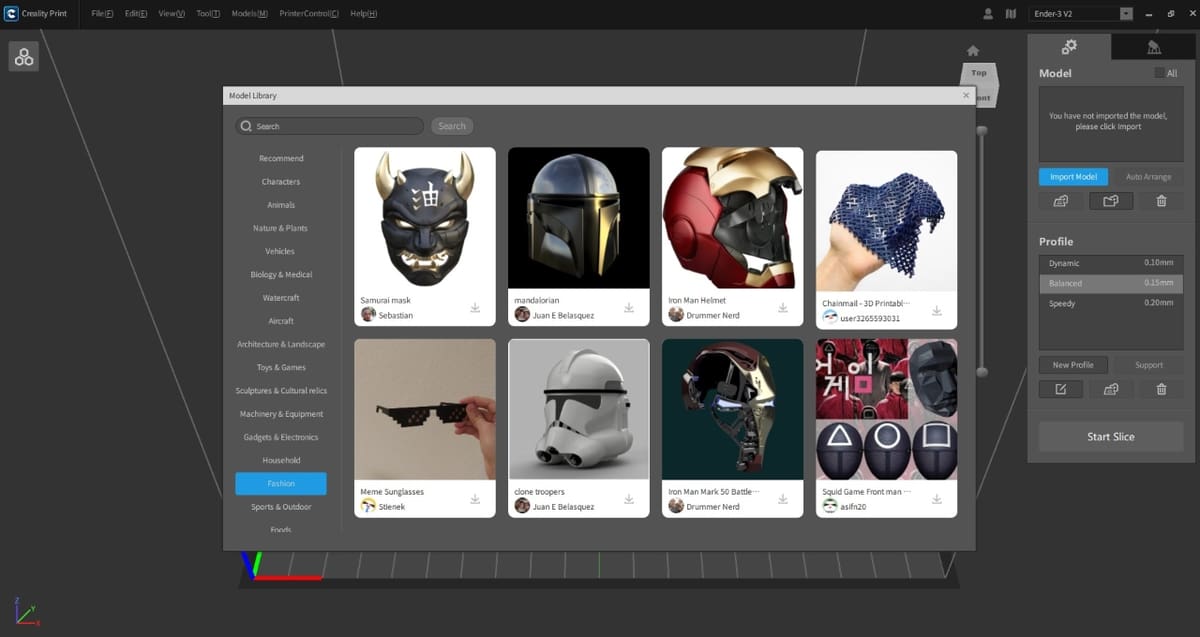Screen dimensions: 1200x637
Task: Click the Start Slice button
Action: tap(1111, 437)
